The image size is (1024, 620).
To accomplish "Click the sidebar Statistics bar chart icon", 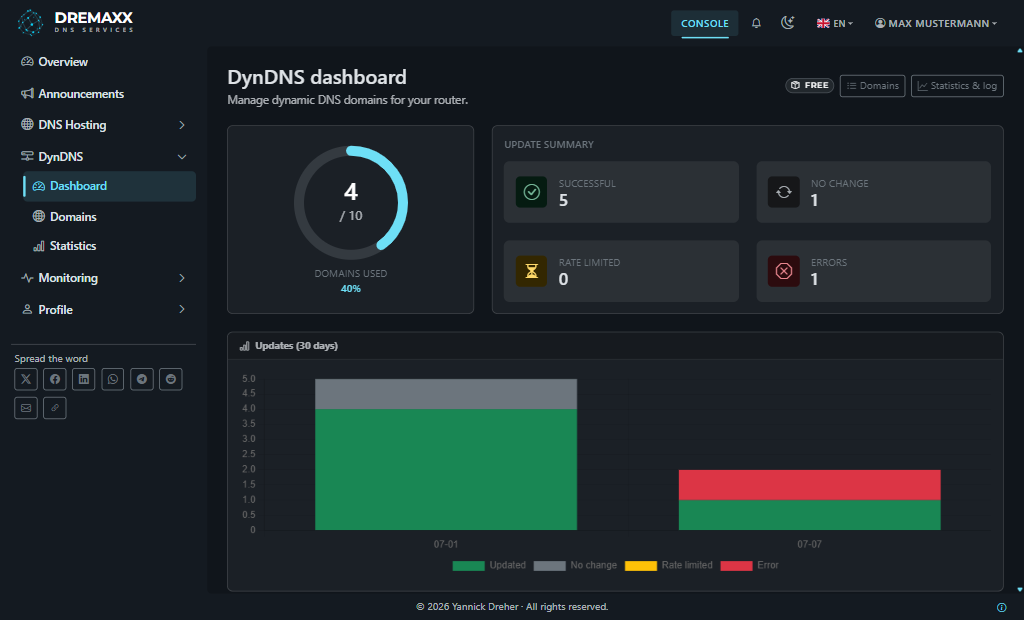I will coord(39,246).
